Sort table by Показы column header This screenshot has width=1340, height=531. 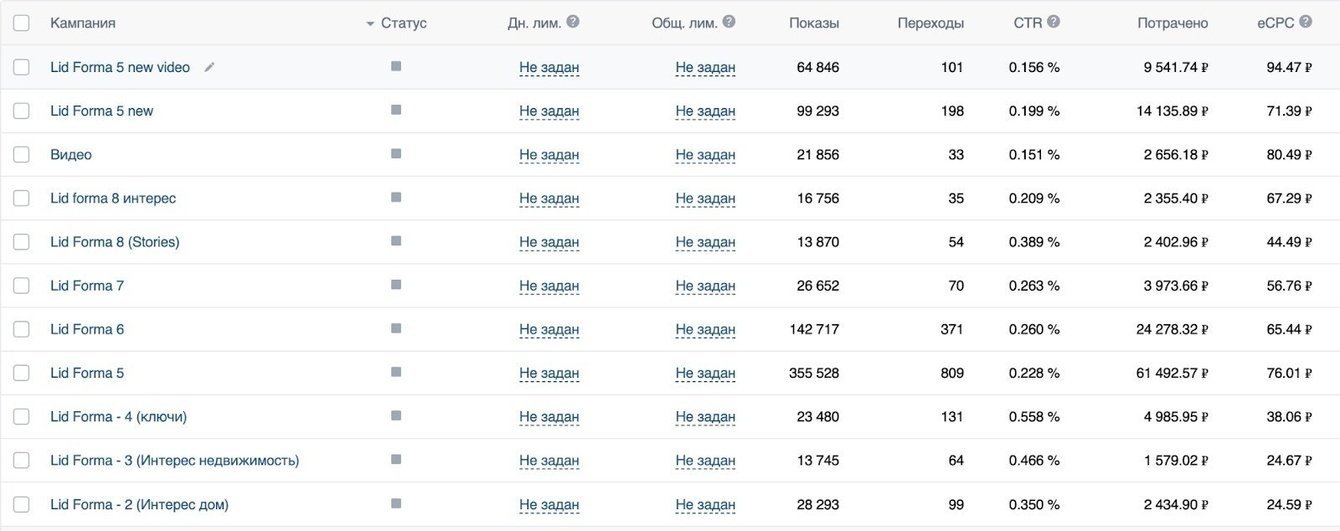point(813,23)
